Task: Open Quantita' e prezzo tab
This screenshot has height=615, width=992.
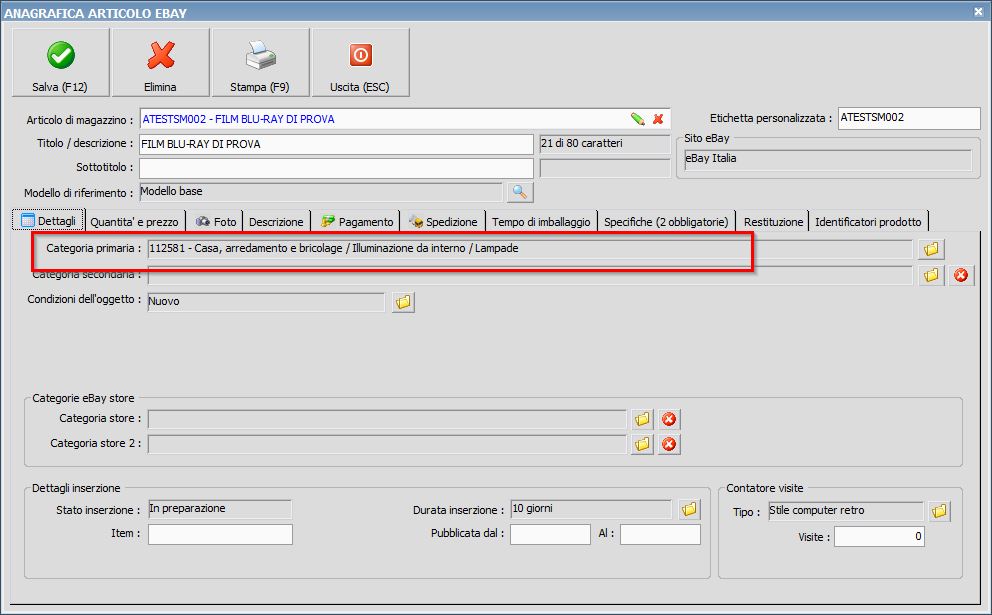Action: (x=135, y=221)
